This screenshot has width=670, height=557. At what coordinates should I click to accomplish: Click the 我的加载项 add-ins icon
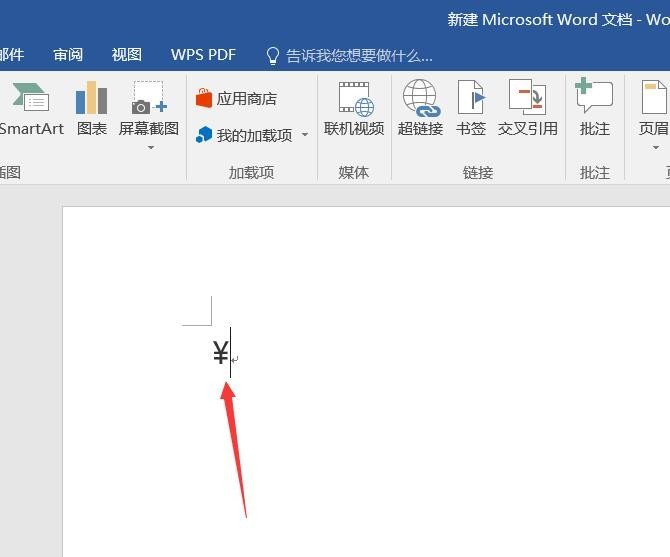pyautogui.click(x=204, y=135)
